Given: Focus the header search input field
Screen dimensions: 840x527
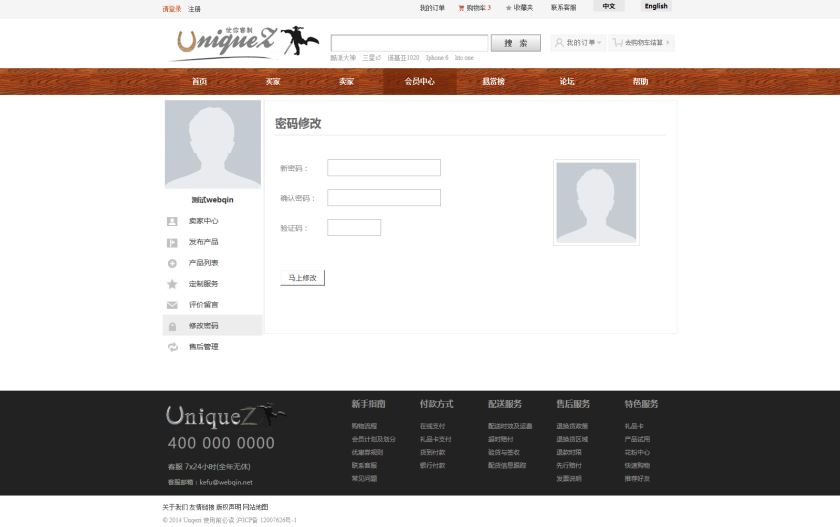Looking at the screenshot, I should (x=409, y=43).
